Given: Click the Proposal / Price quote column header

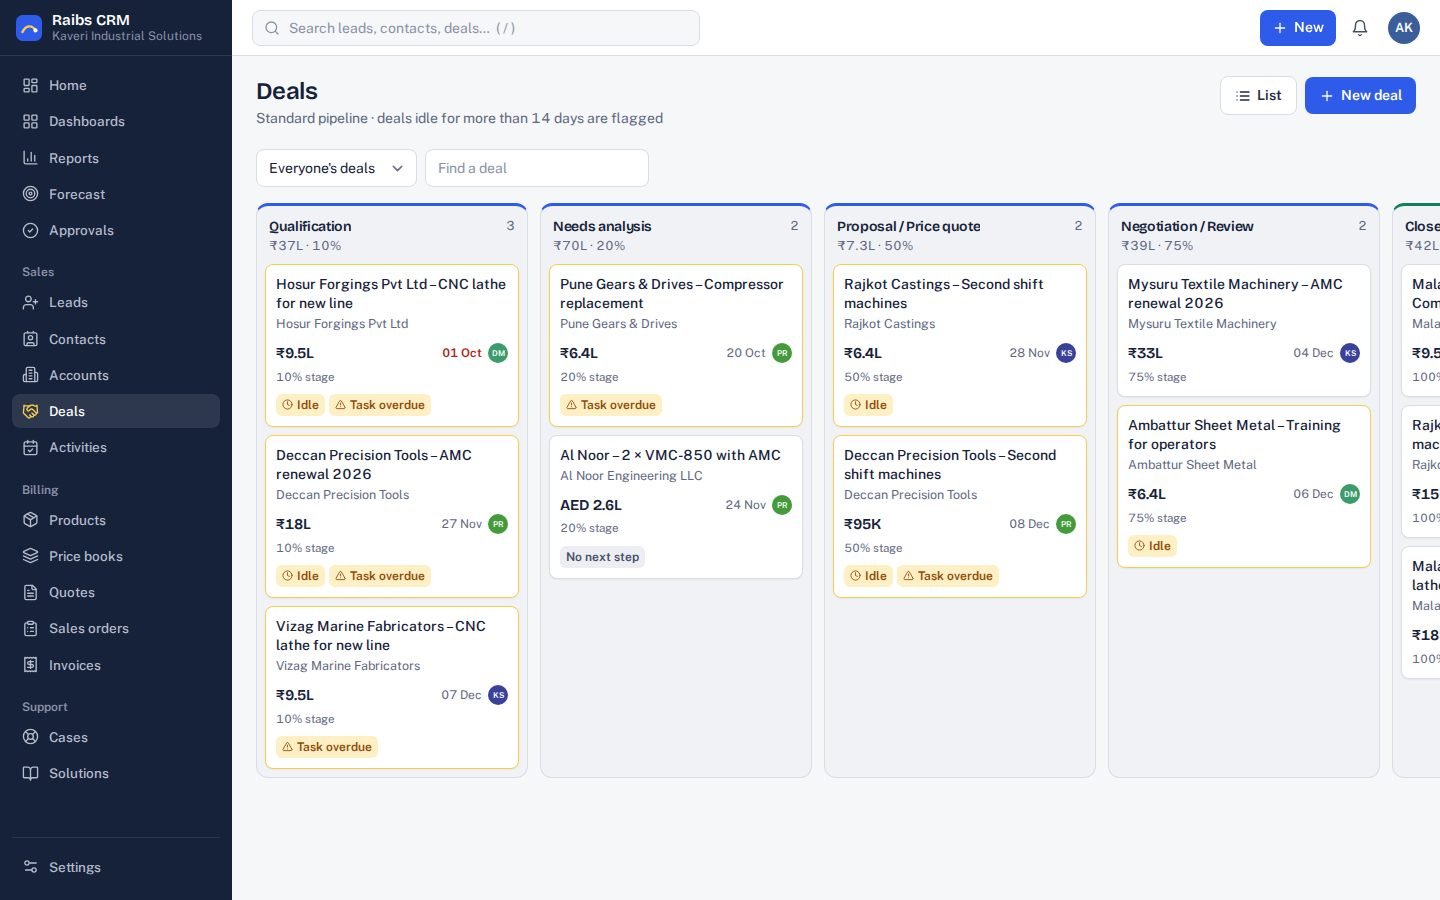Looking at the screenshot, I should click(908, 226).
